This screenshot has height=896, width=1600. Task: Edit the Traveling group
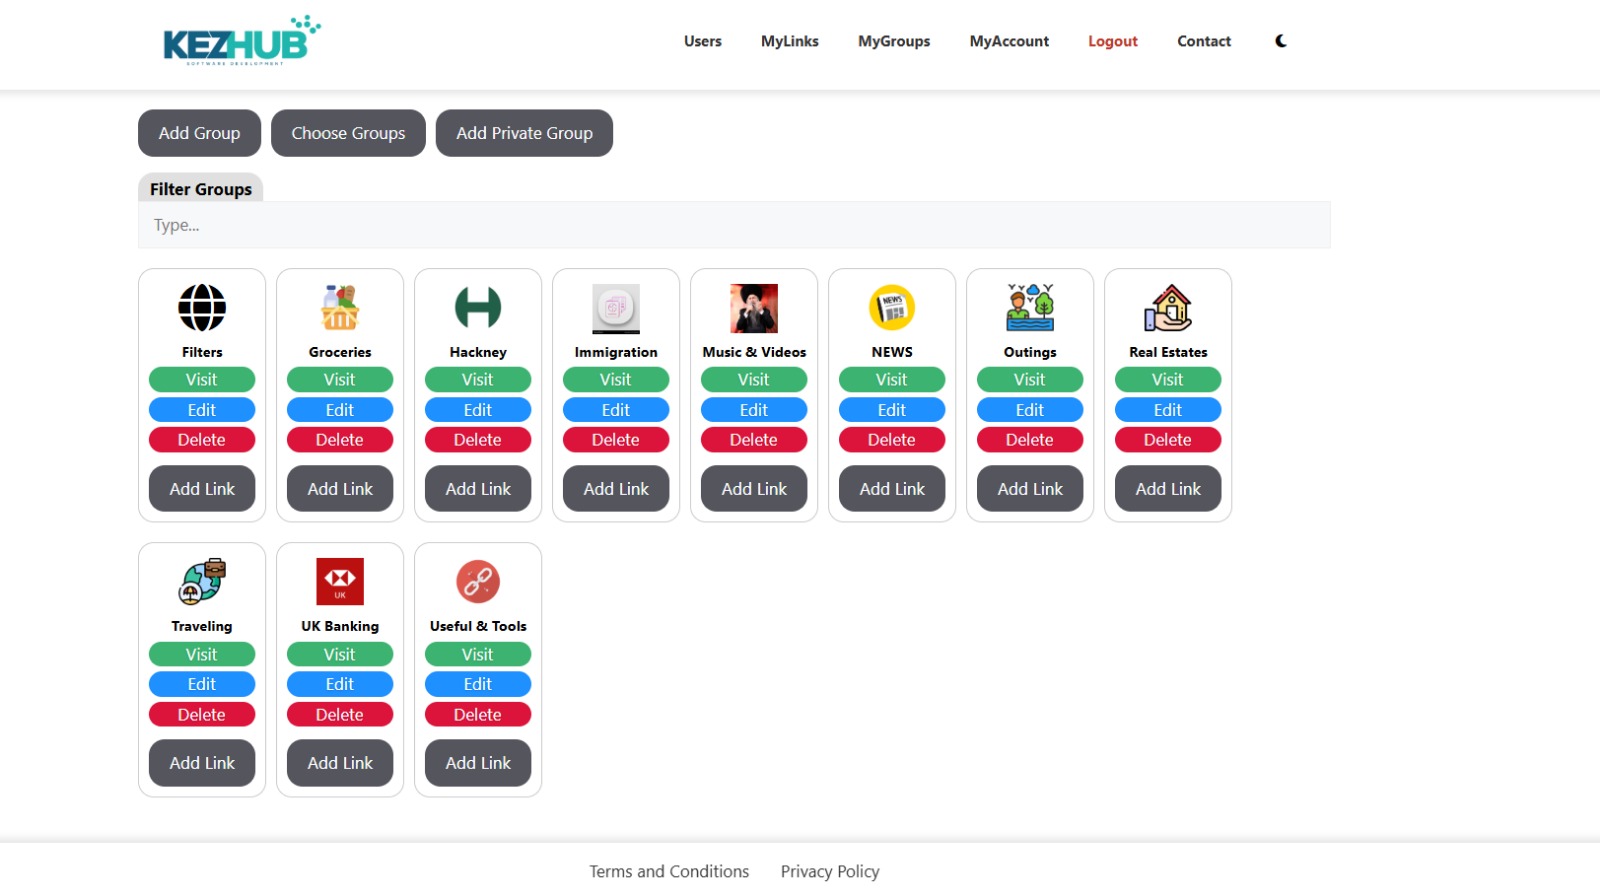click(202, 684)
